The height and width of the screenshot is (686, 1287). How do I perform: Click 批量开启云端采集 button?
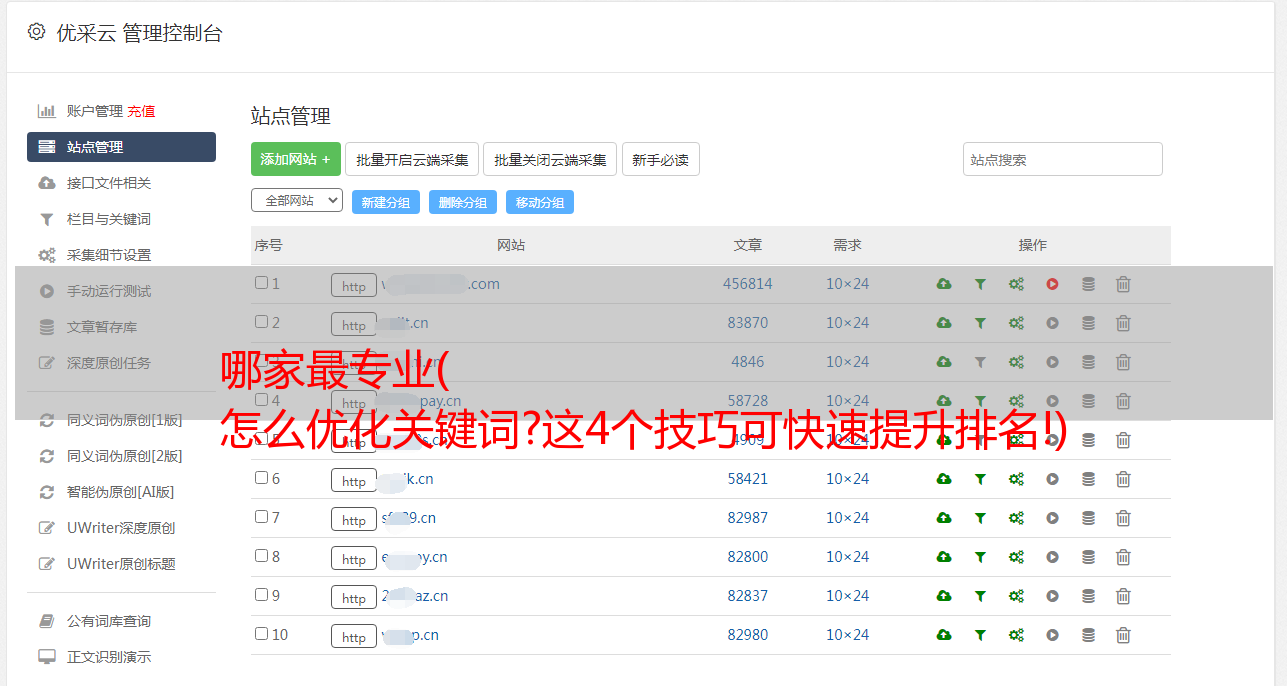coord(412,159)
